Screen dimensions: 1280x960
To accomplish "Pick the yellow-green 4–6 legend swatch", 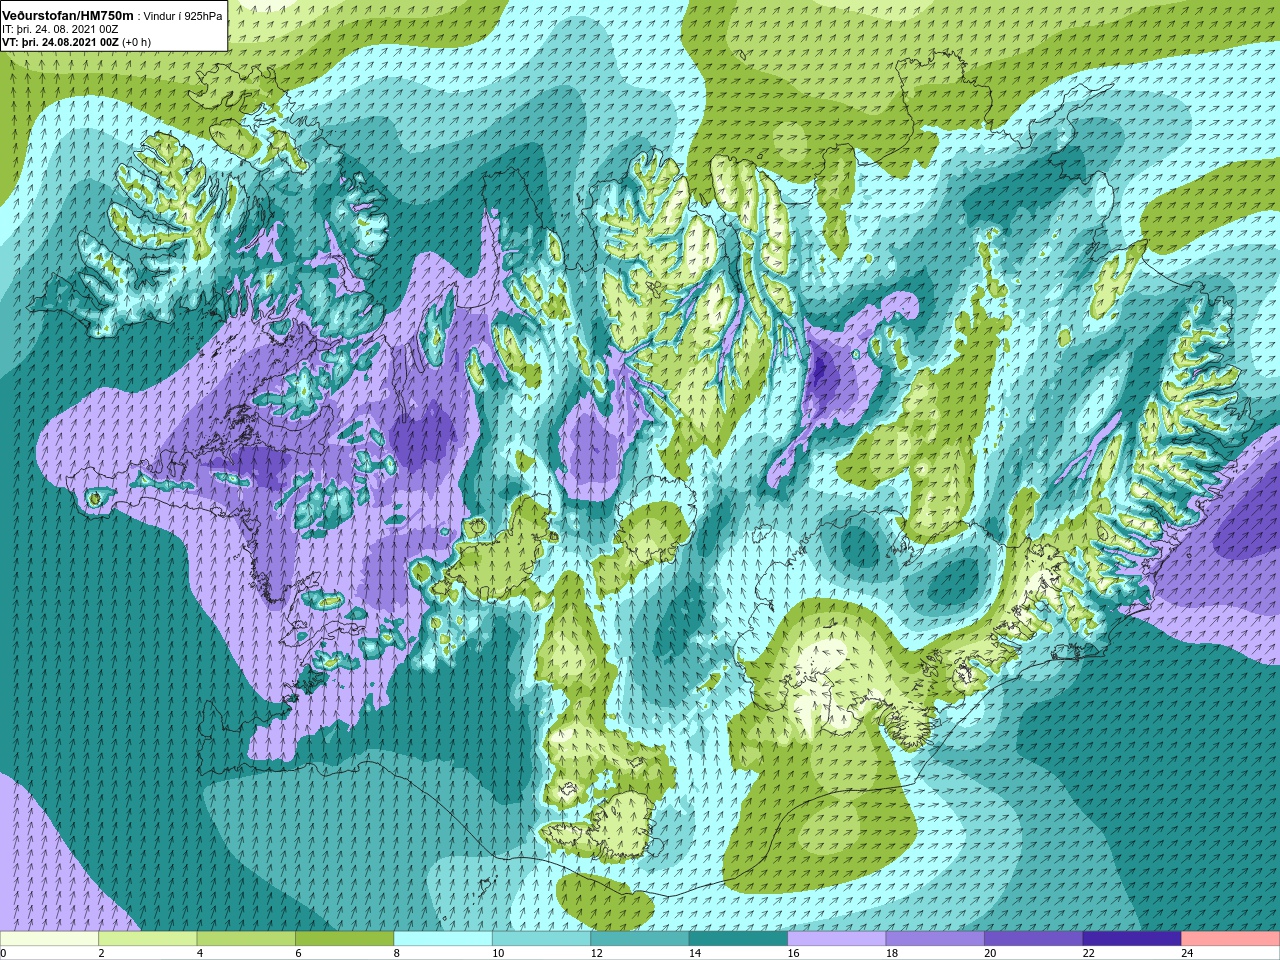I will [246, 939].
